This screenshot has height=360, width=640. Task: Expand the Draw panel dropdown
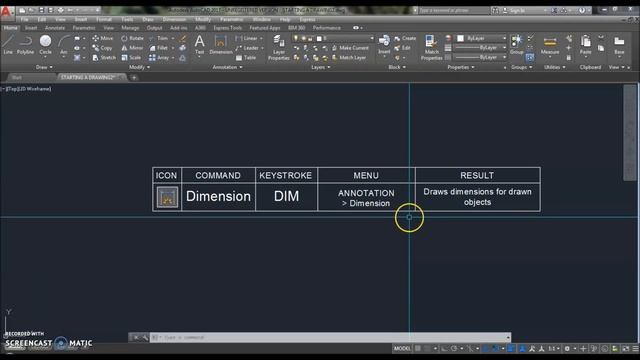(x=44, y=67)
